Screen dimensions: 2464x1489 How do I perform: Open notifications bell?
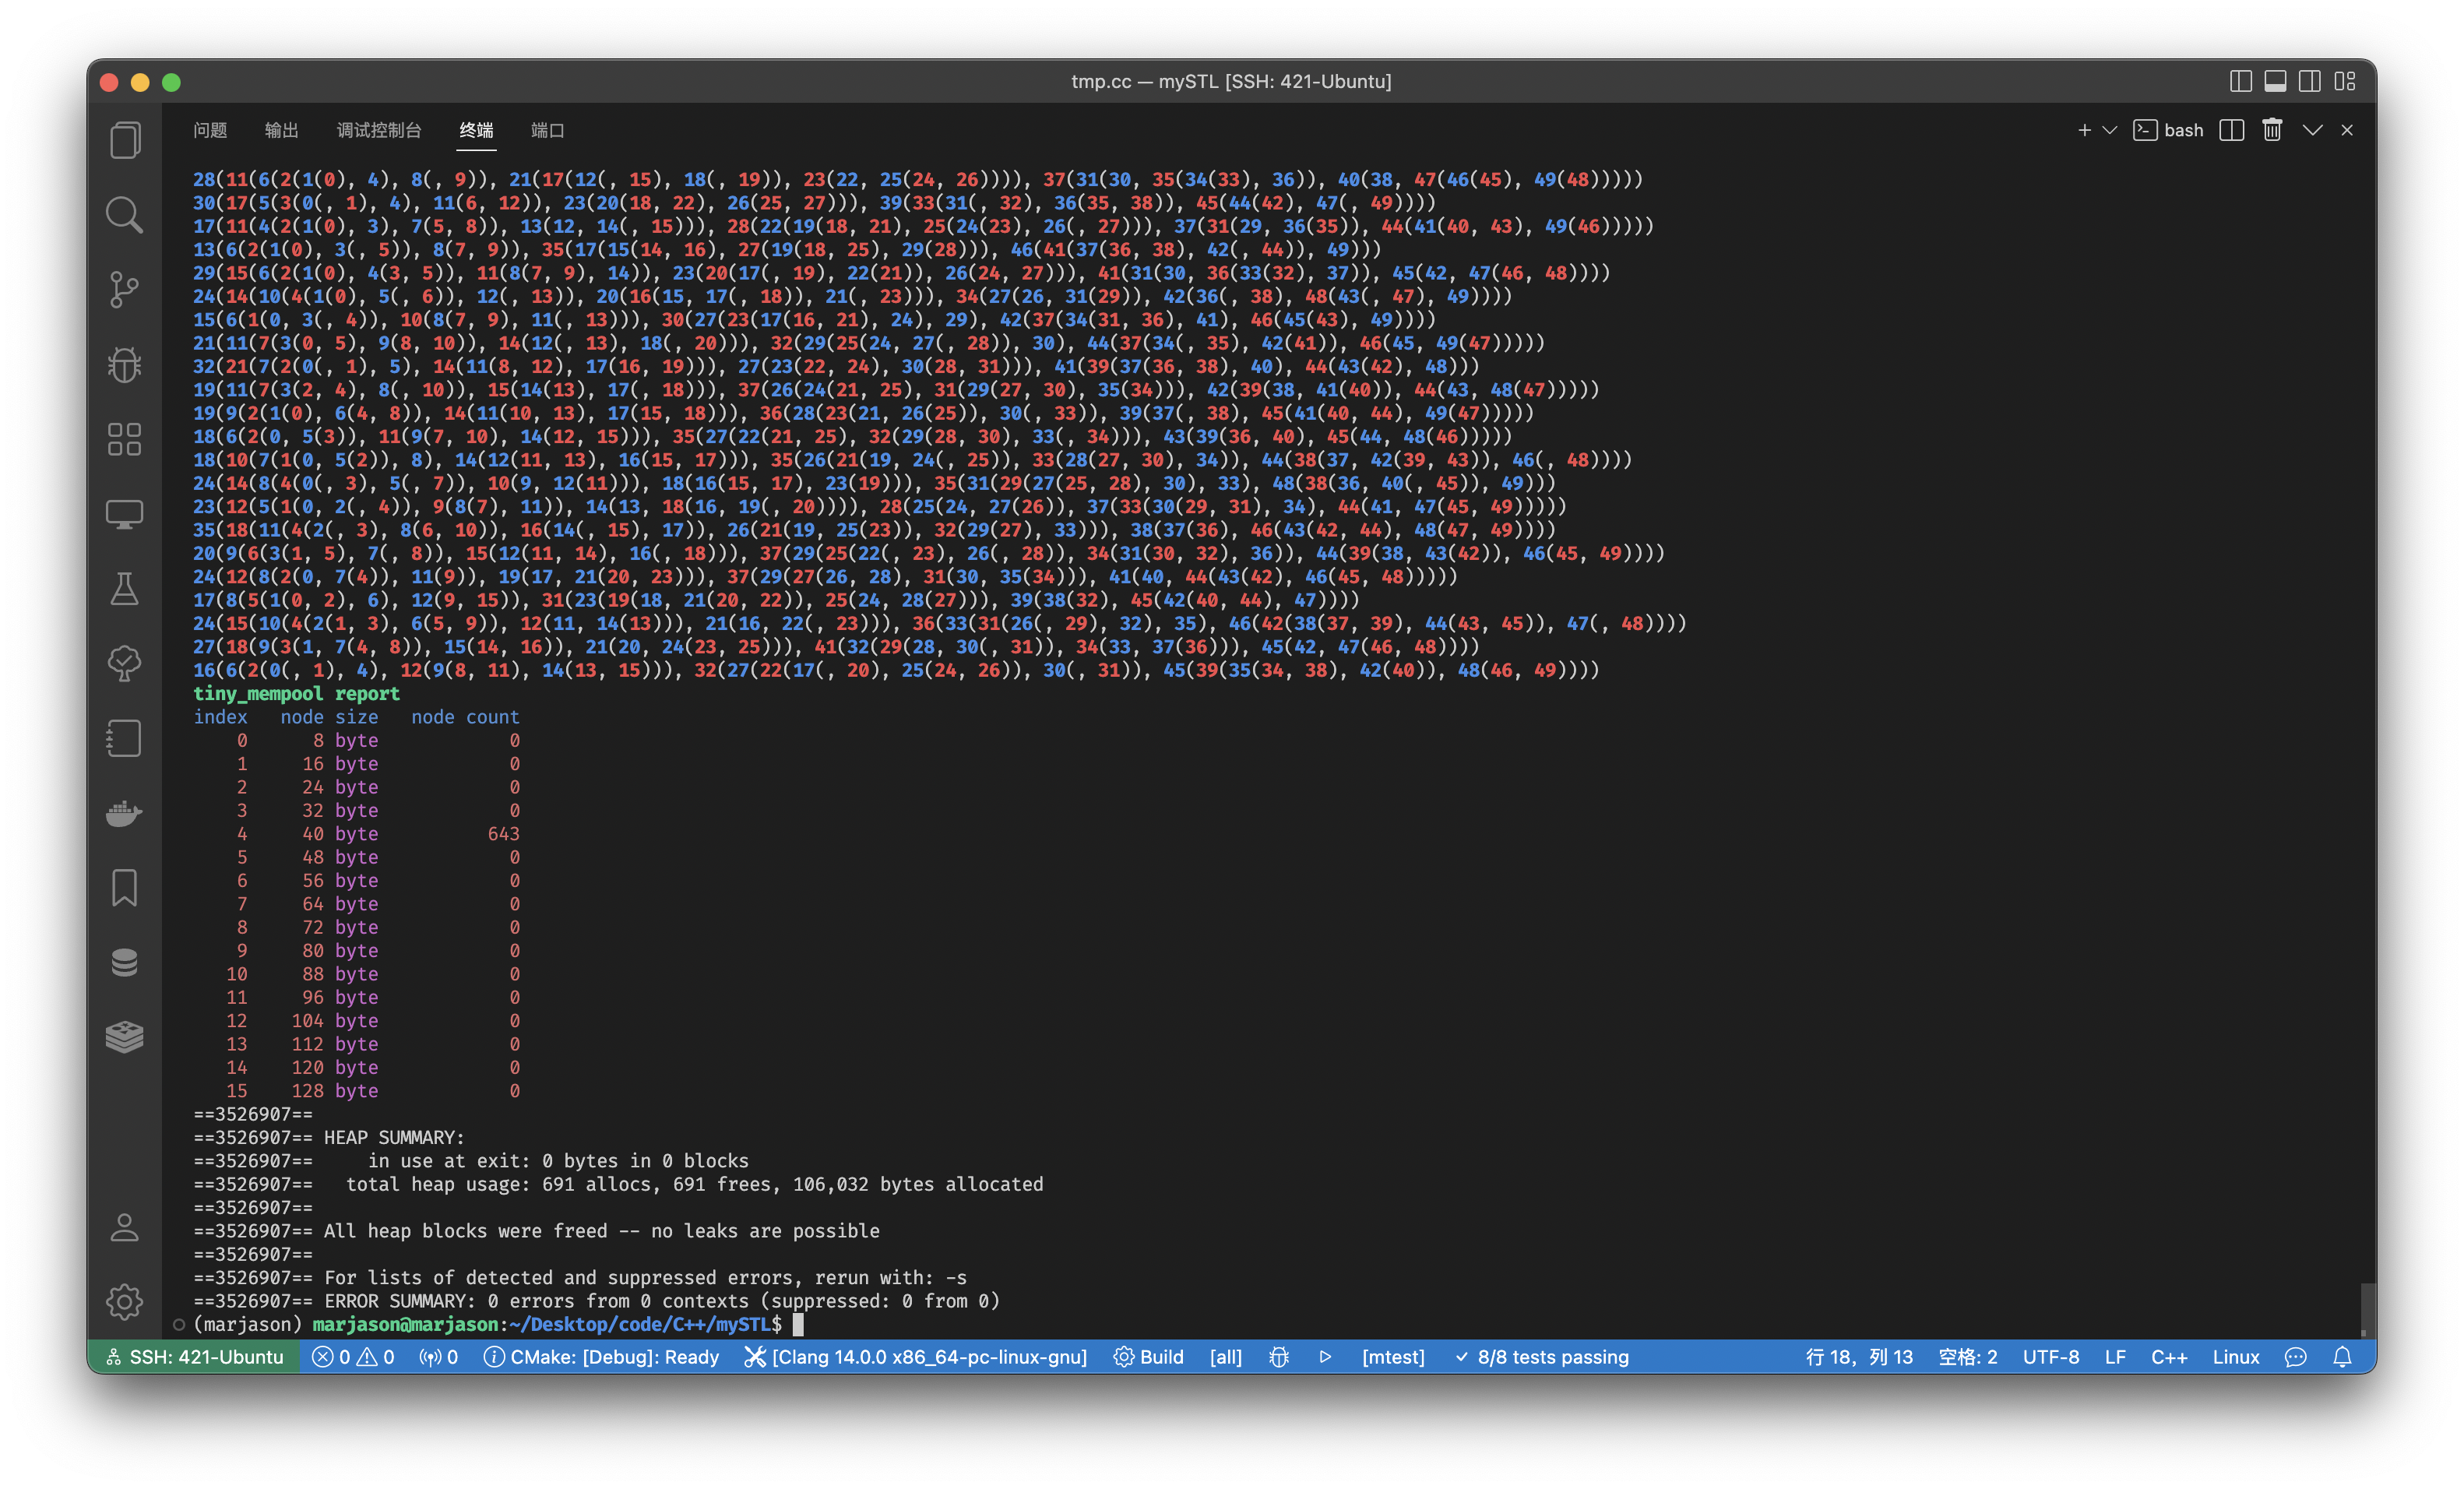point(2342,1357)
